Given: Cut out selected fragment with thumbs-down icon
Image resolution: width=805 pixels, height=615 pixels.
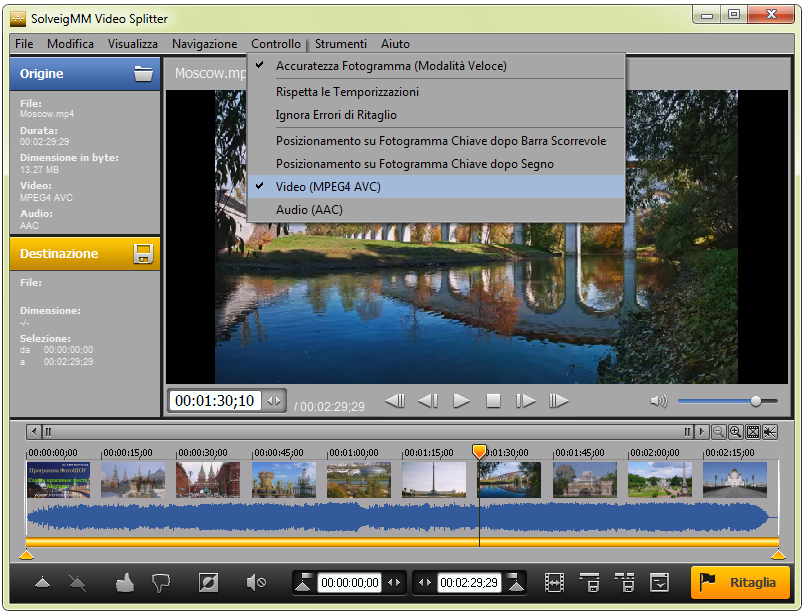Looking at the screenshot, I should coord(161,583).
